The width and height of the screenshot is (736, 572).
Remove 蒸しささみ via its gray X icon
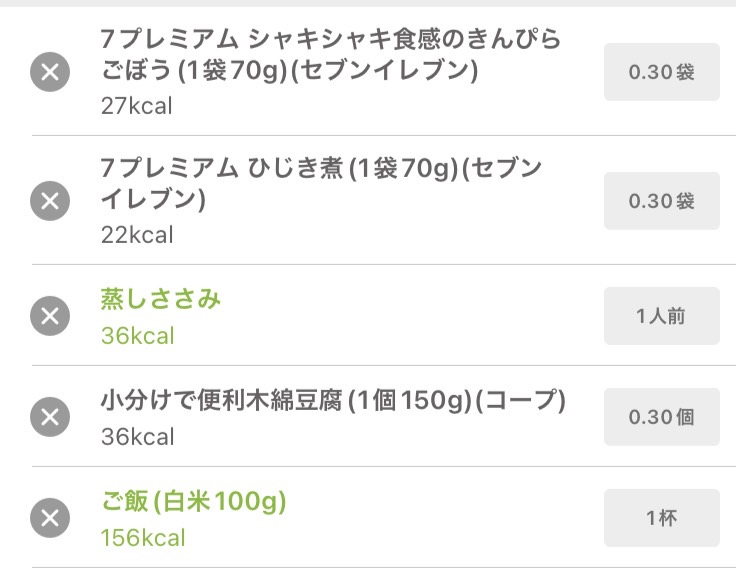pos(50,316)
